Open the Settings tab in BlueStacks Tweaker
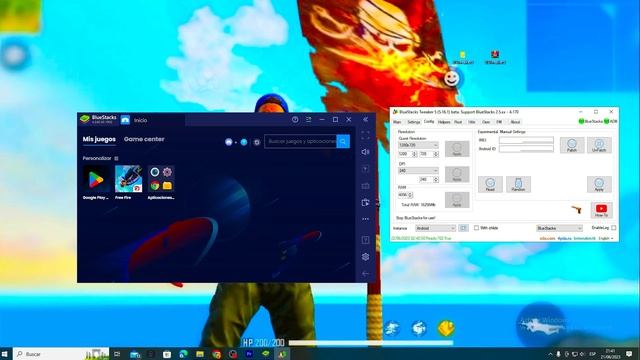This screenshot has height=360, width=640. click(x=413, y=122)
